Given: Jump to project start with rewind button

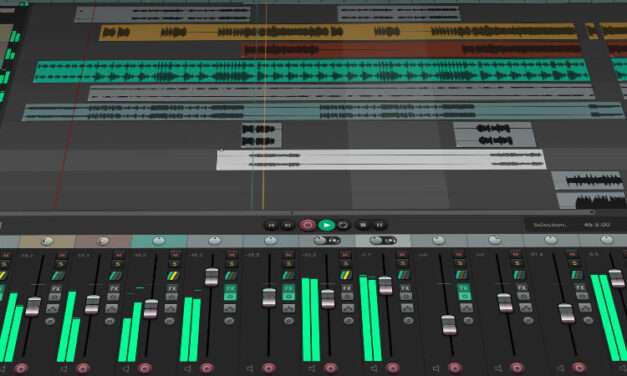Looking at the screenshot, I should click(x=271, y=226).
